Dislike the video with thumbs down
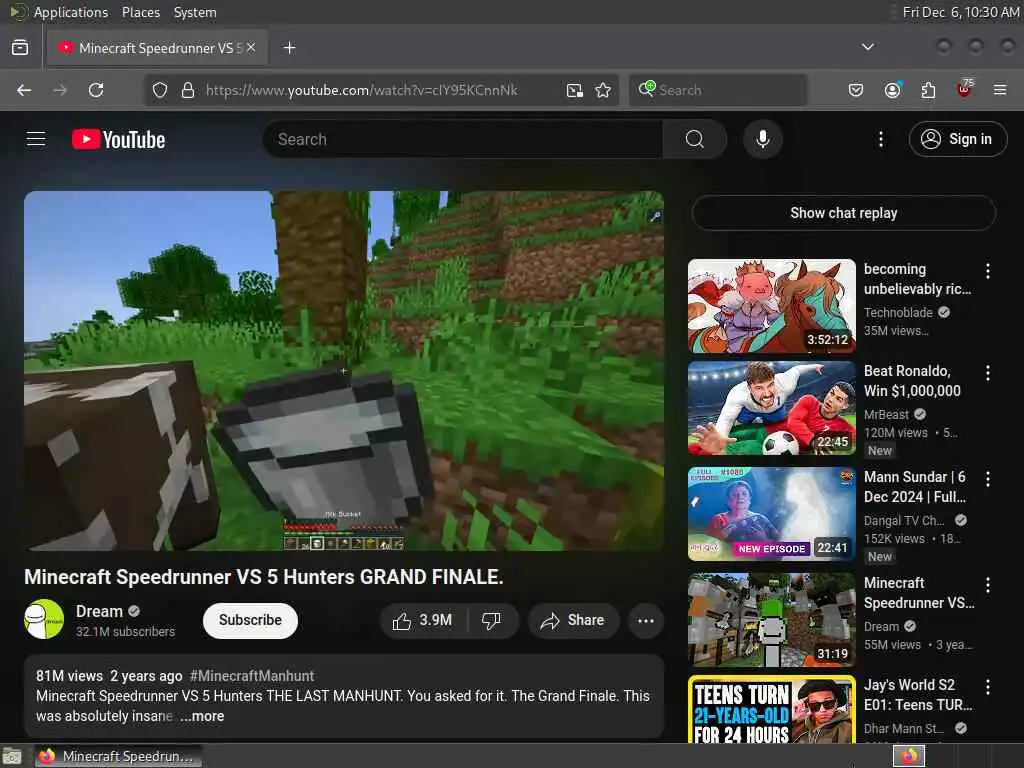This screenshot has height=768, width=1024. pos(491,620)
